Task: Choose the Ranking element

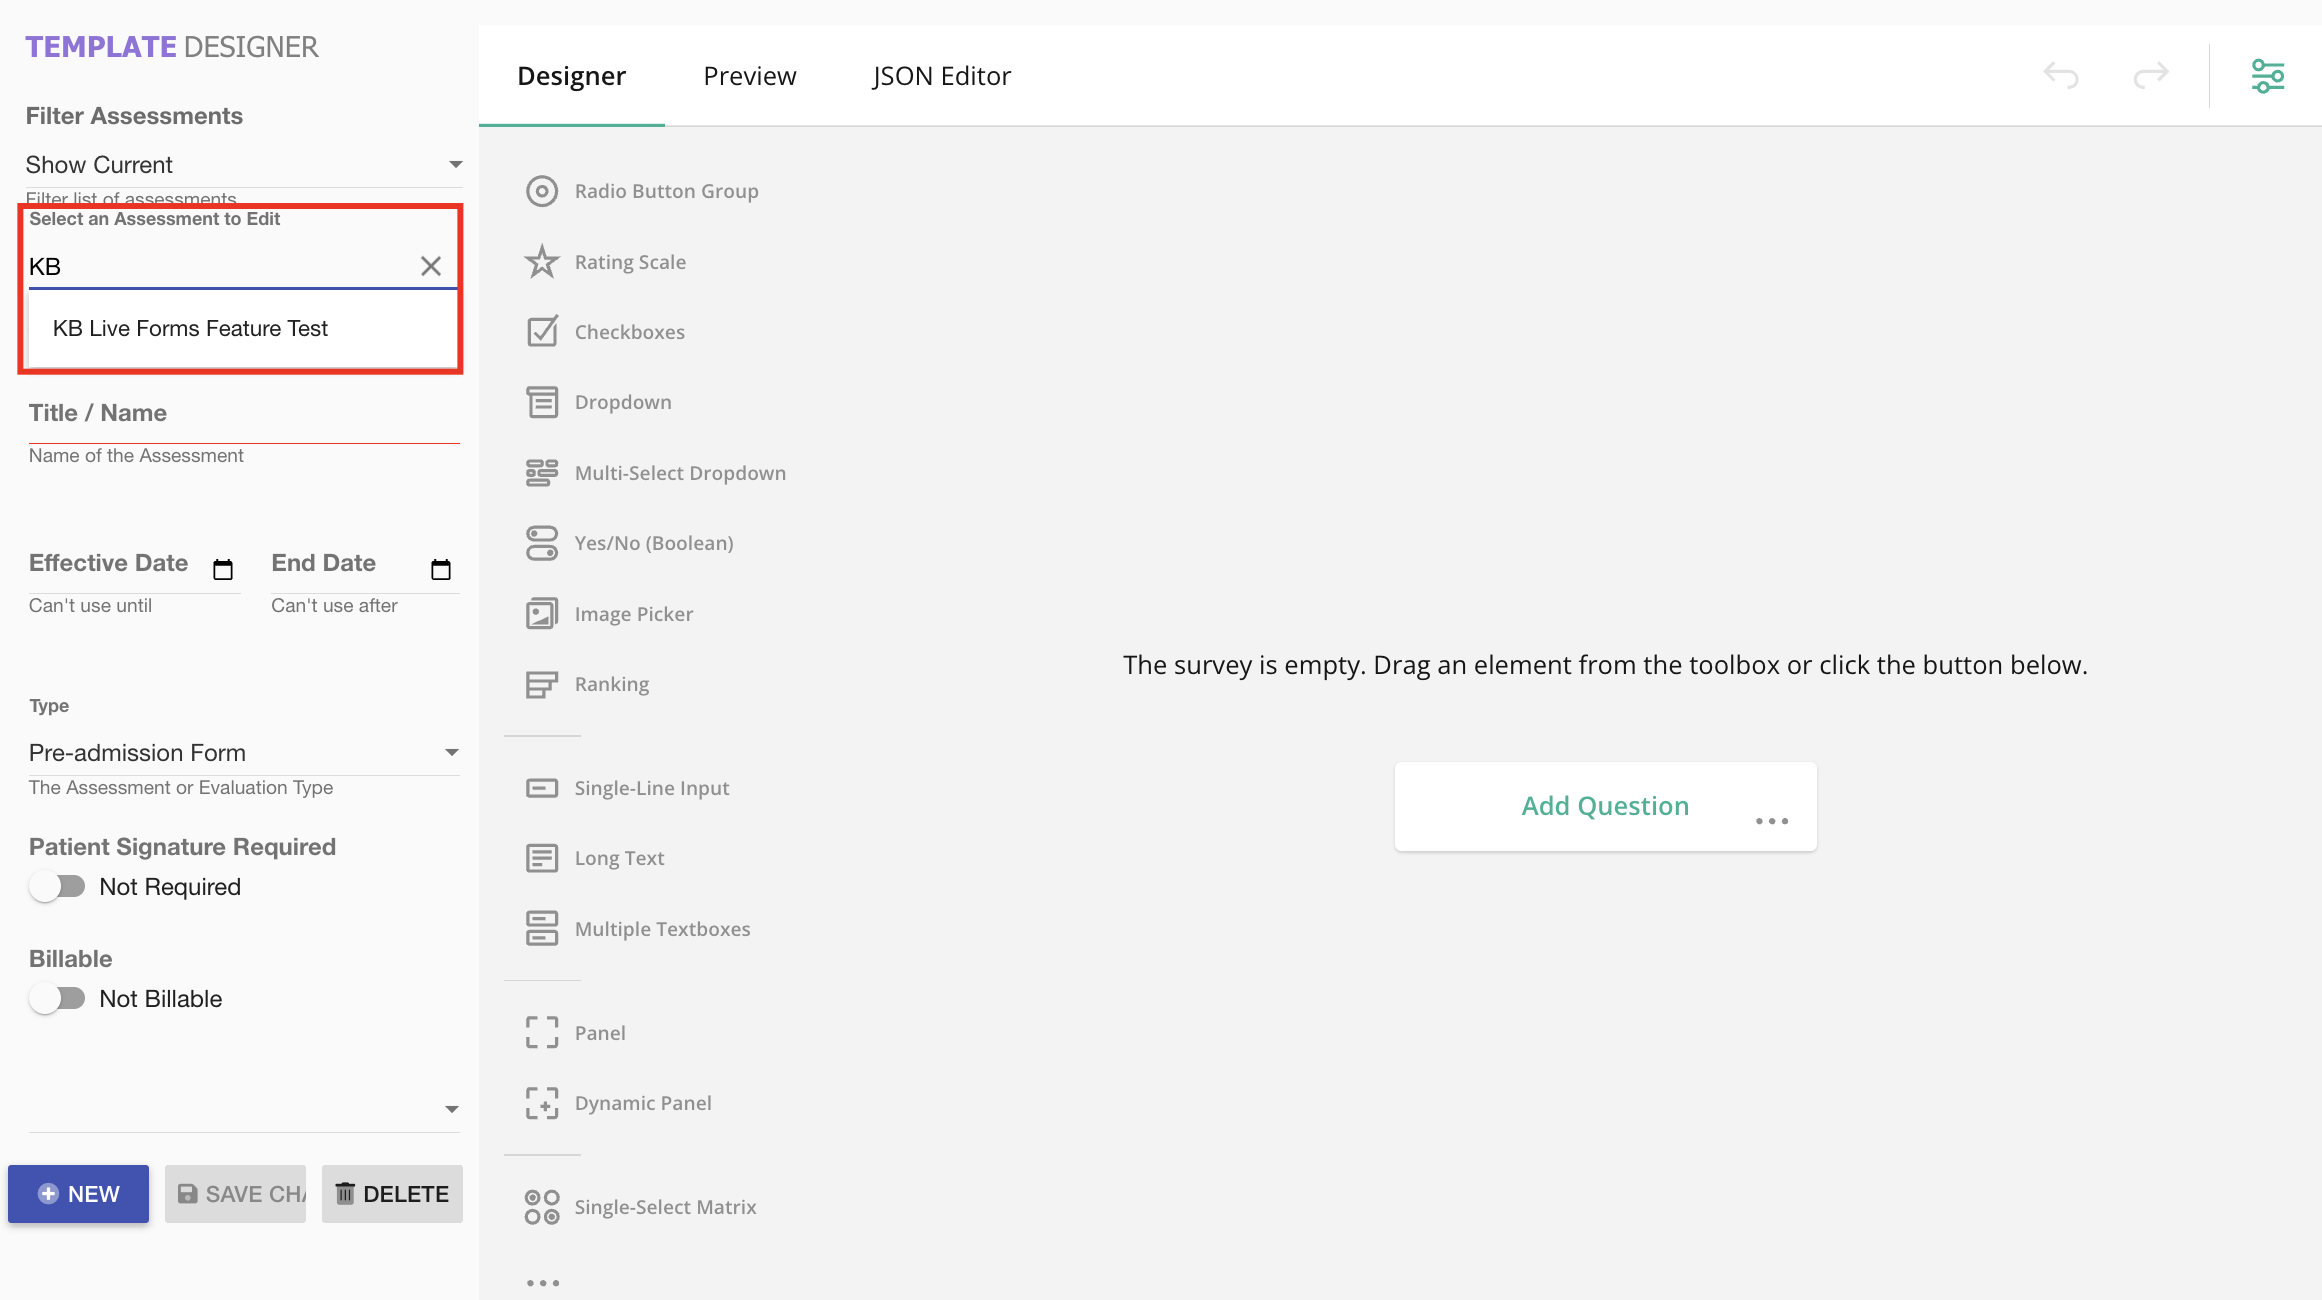Action: pos(611,683)
